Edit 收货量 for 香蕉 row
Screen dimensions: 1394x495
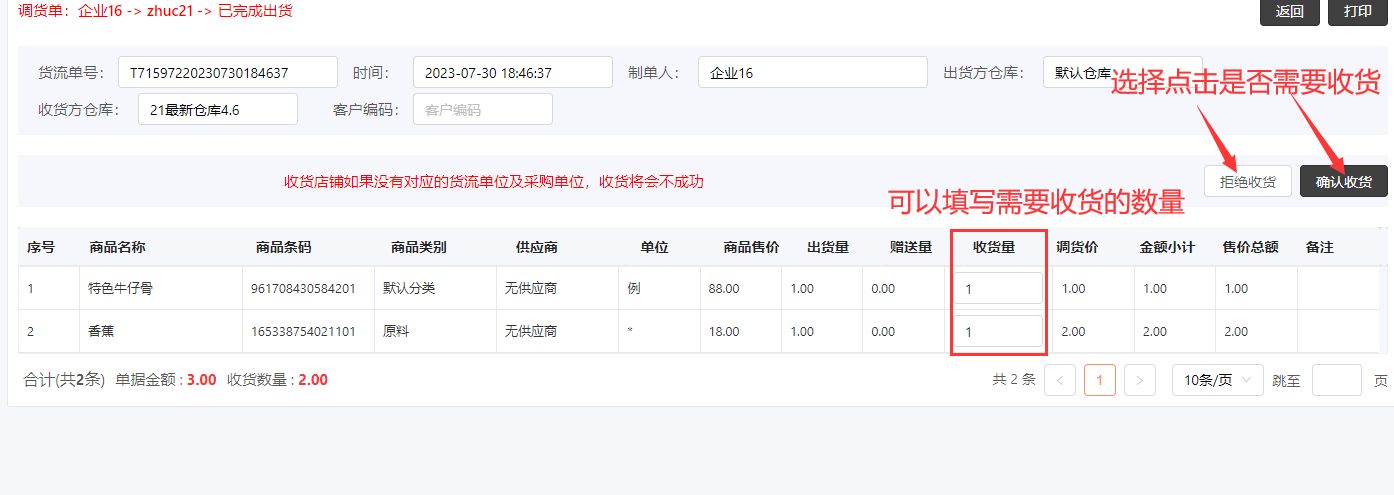(x=997, y=331)
